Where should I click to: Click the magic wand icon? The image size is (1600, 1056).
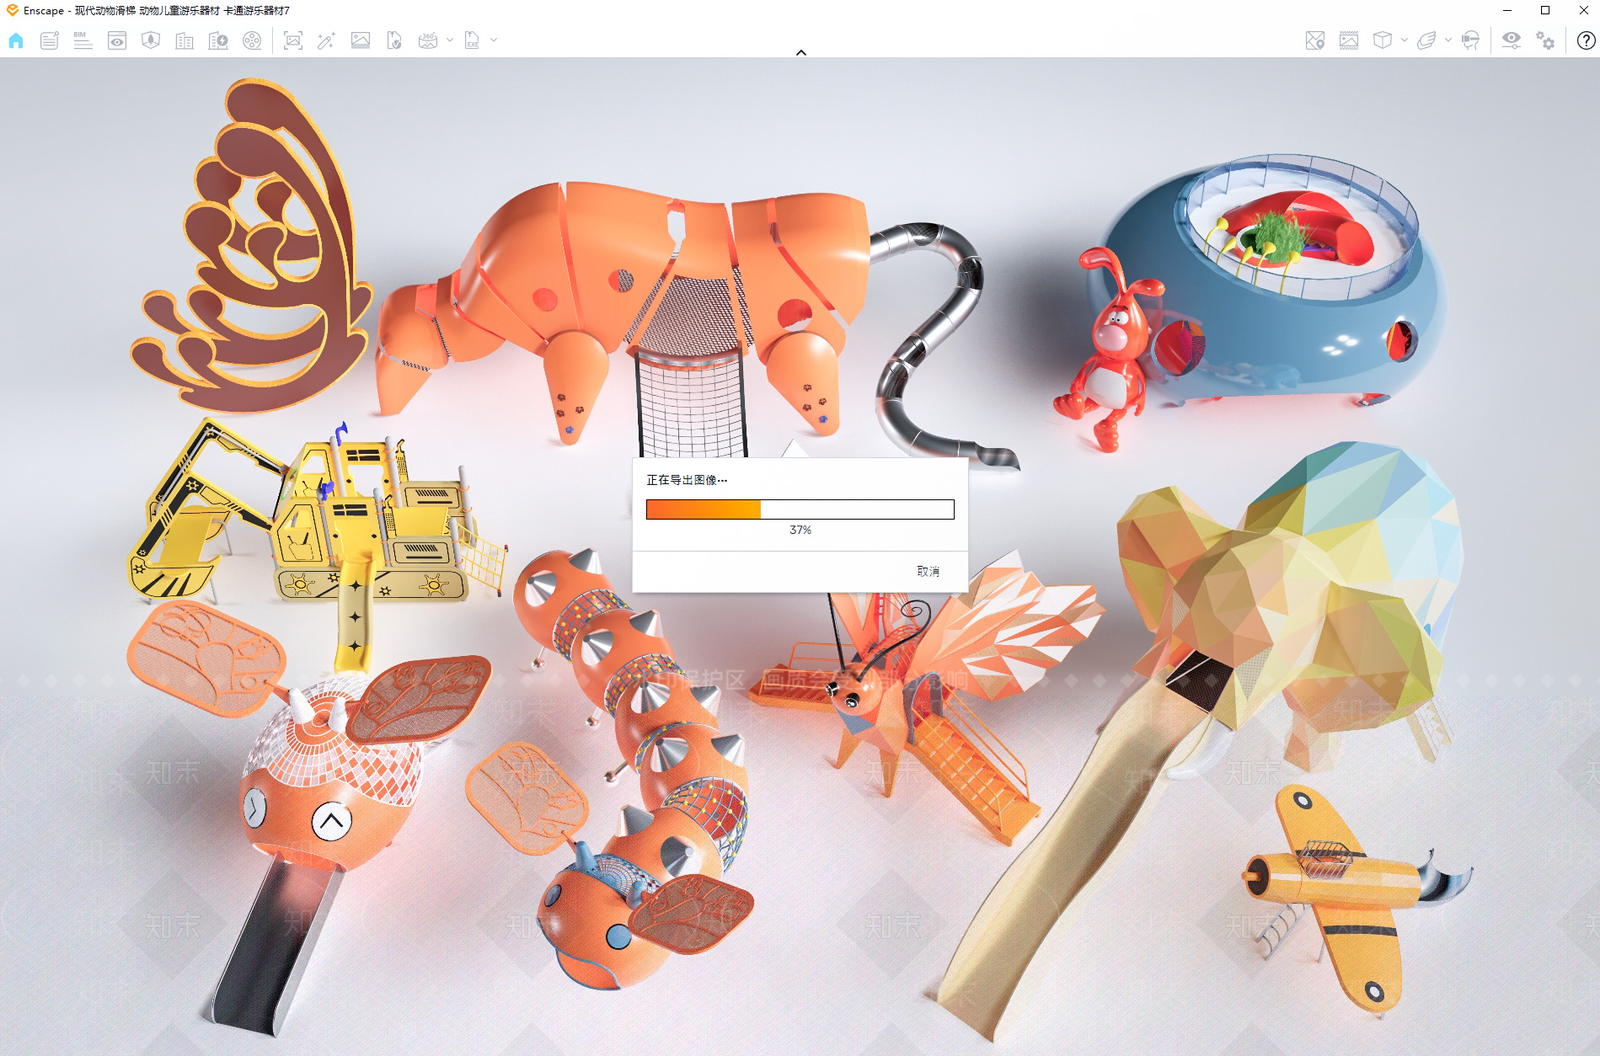click(x=326, y=41)
